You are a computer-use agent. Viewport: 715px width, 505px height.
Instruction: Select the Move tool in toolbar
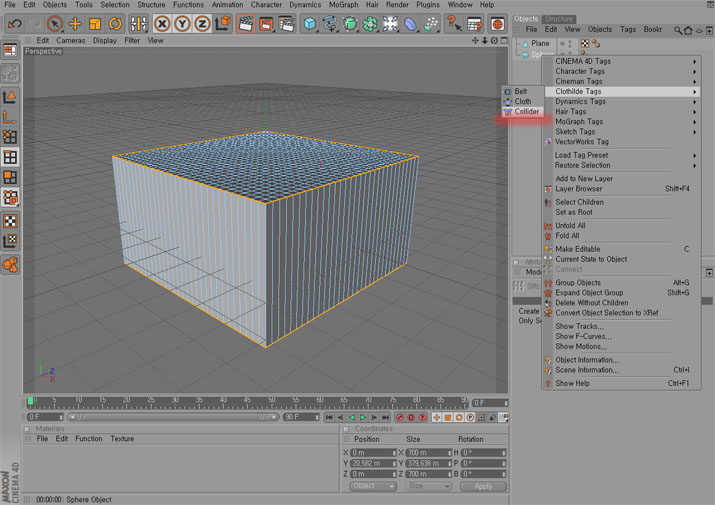pos(75,24)
